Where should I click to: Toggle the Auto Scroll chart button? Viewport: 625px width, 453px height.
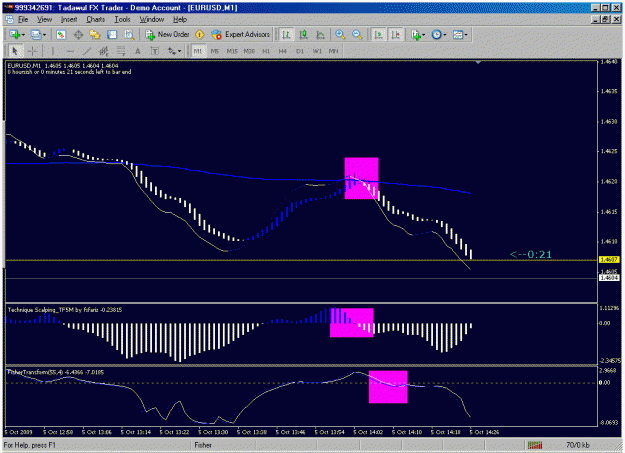tap(378, 35)
